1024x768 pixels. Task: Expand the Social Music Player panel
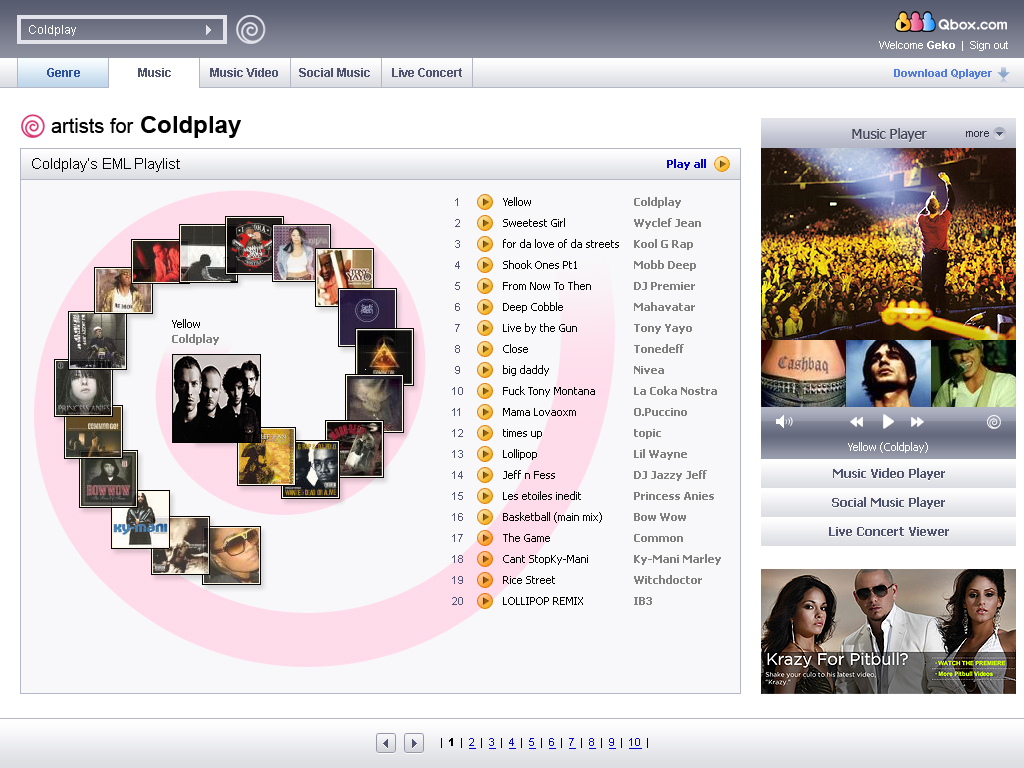888,502
